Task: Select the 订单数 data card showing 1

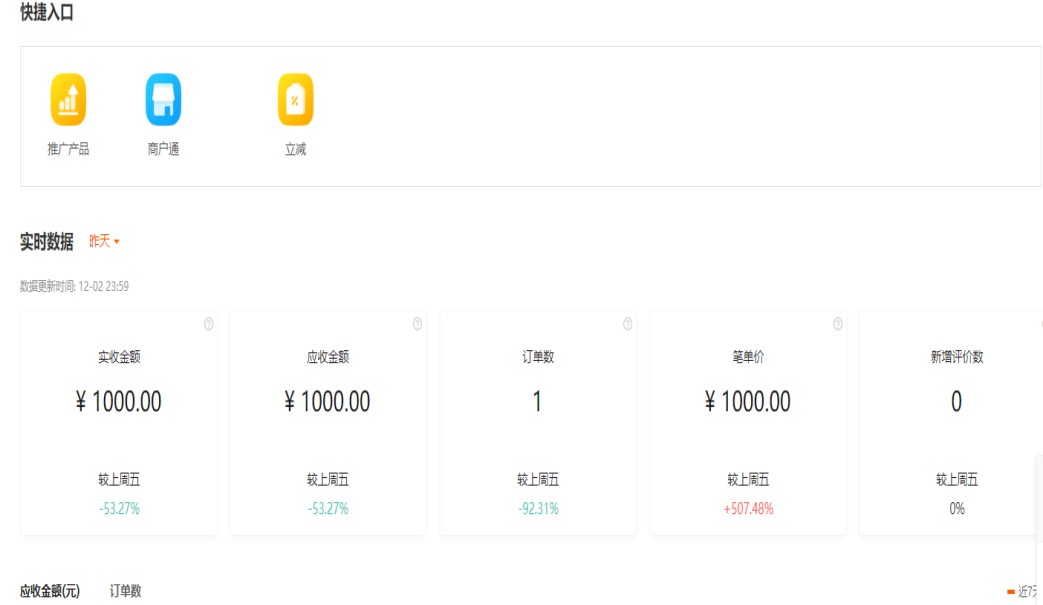Action: click(x=538, y=422)
